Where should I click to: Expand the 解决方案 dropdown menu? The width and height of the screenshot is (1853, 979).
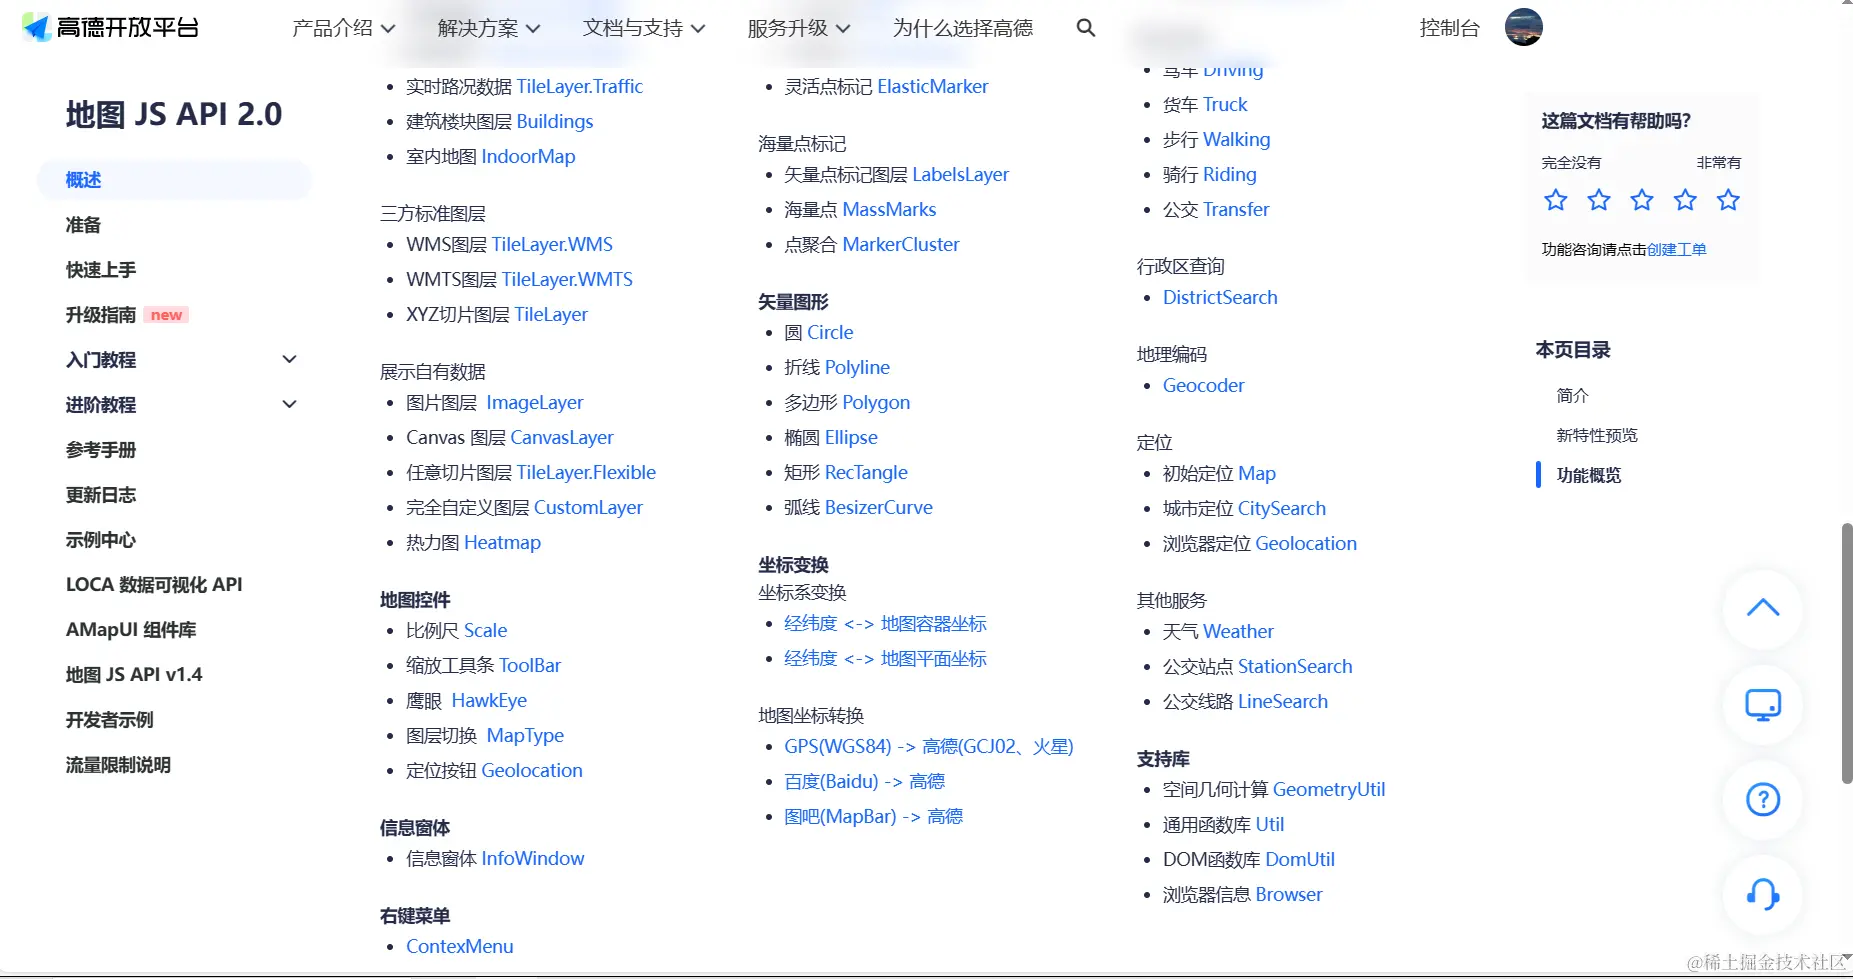click(x=489, y=28)
